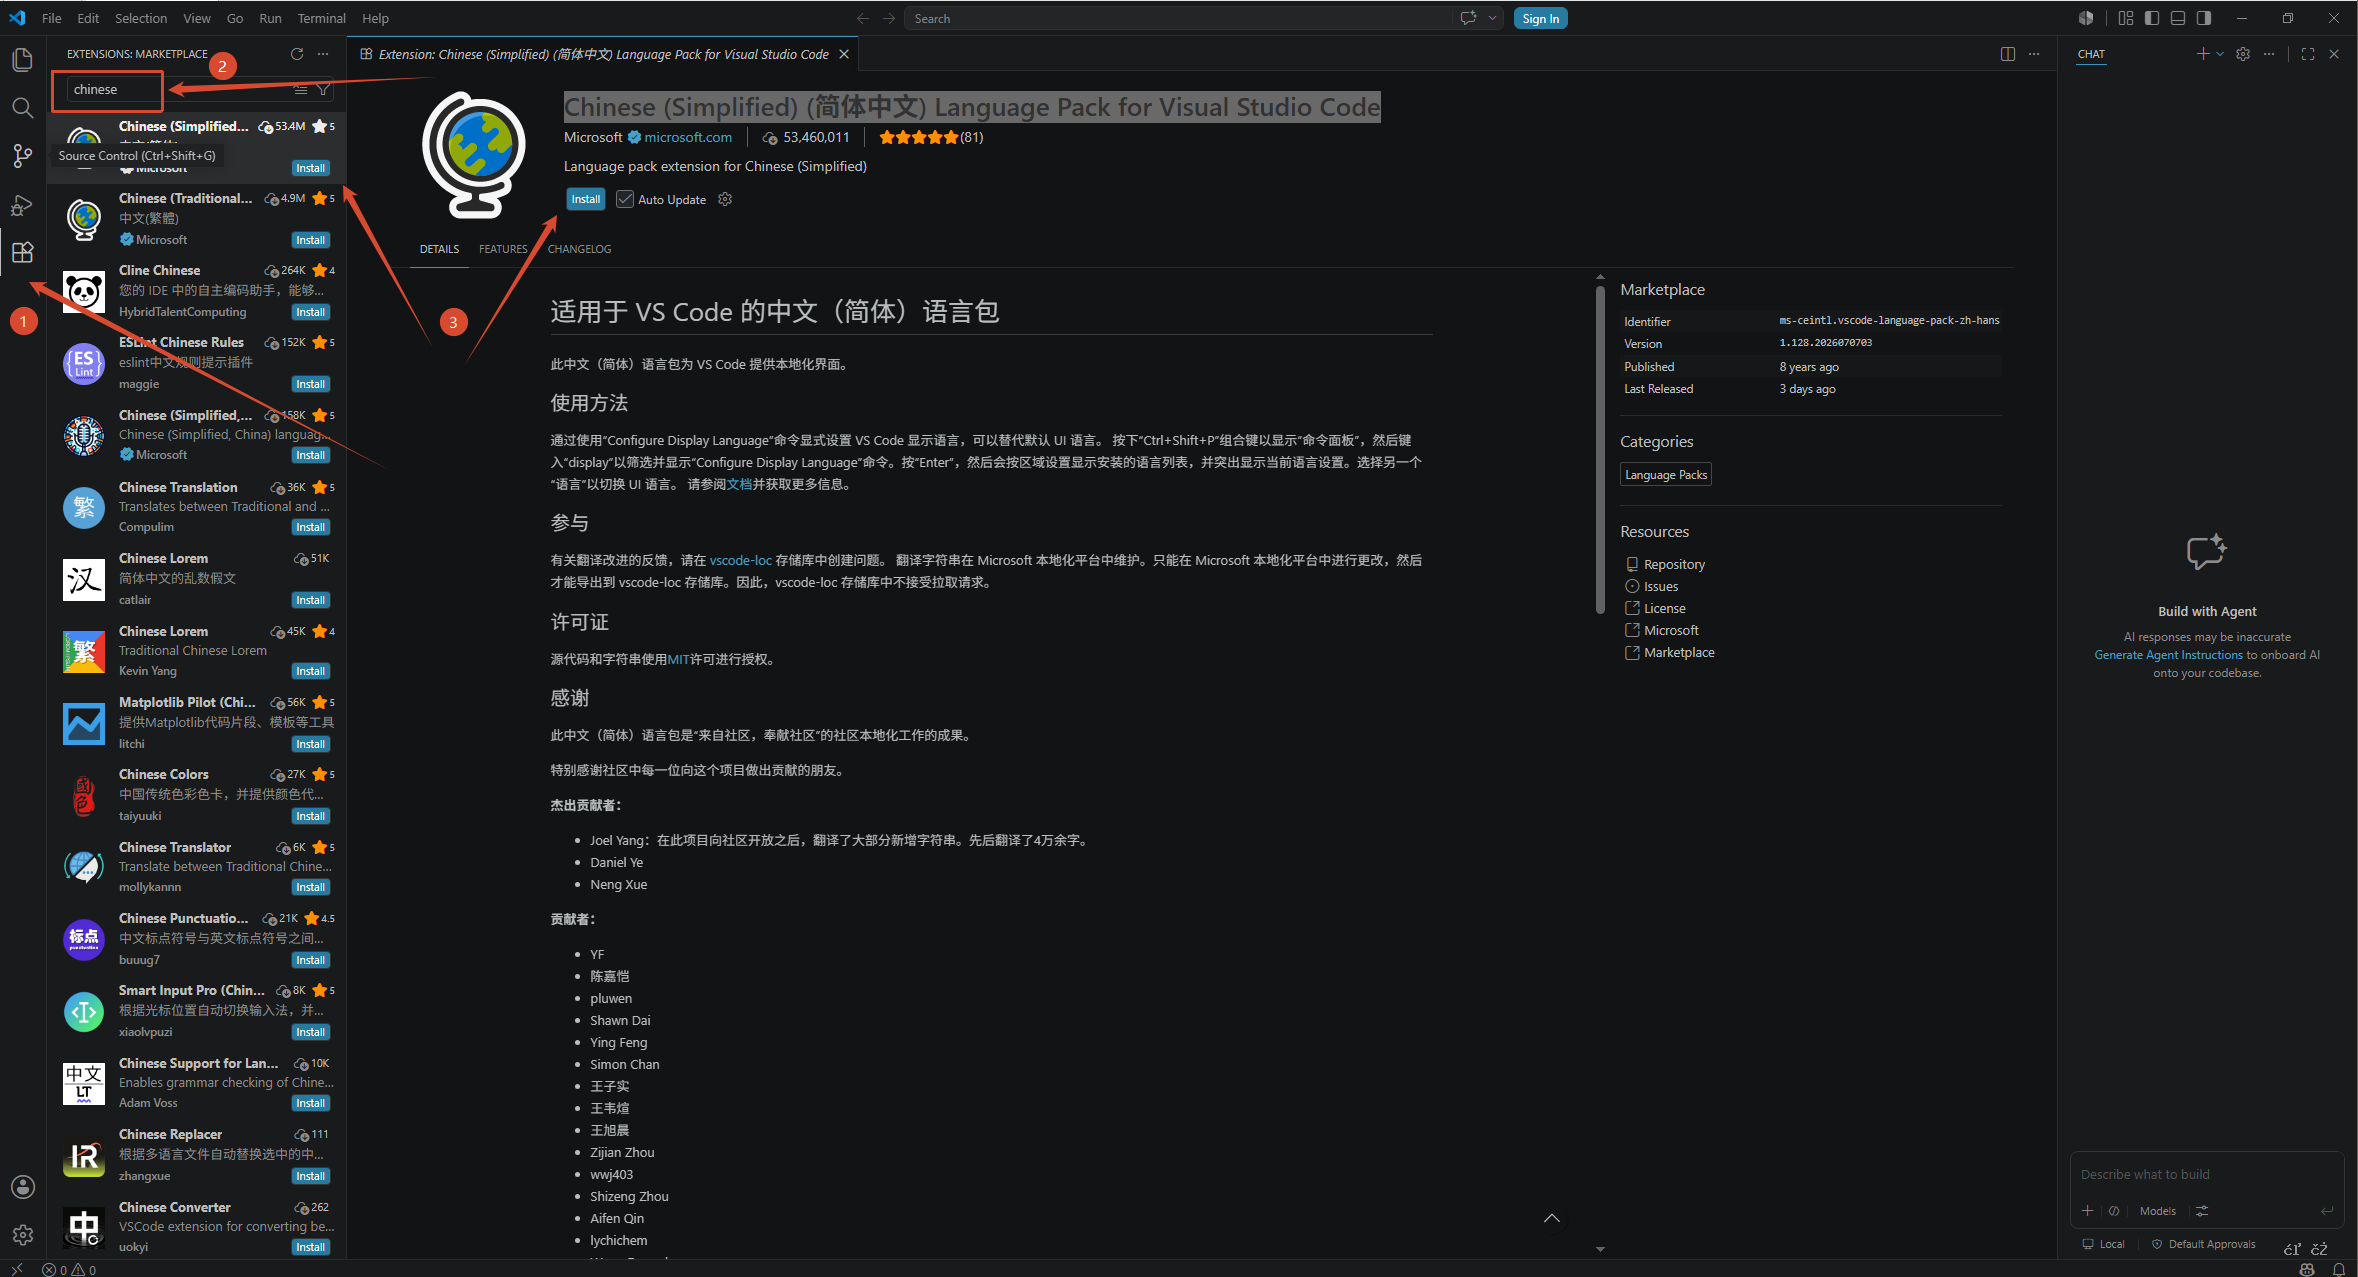Customize layout icon in title bar
The width and height of the screenshot is (2358, 1277).
pos(2125,18)
